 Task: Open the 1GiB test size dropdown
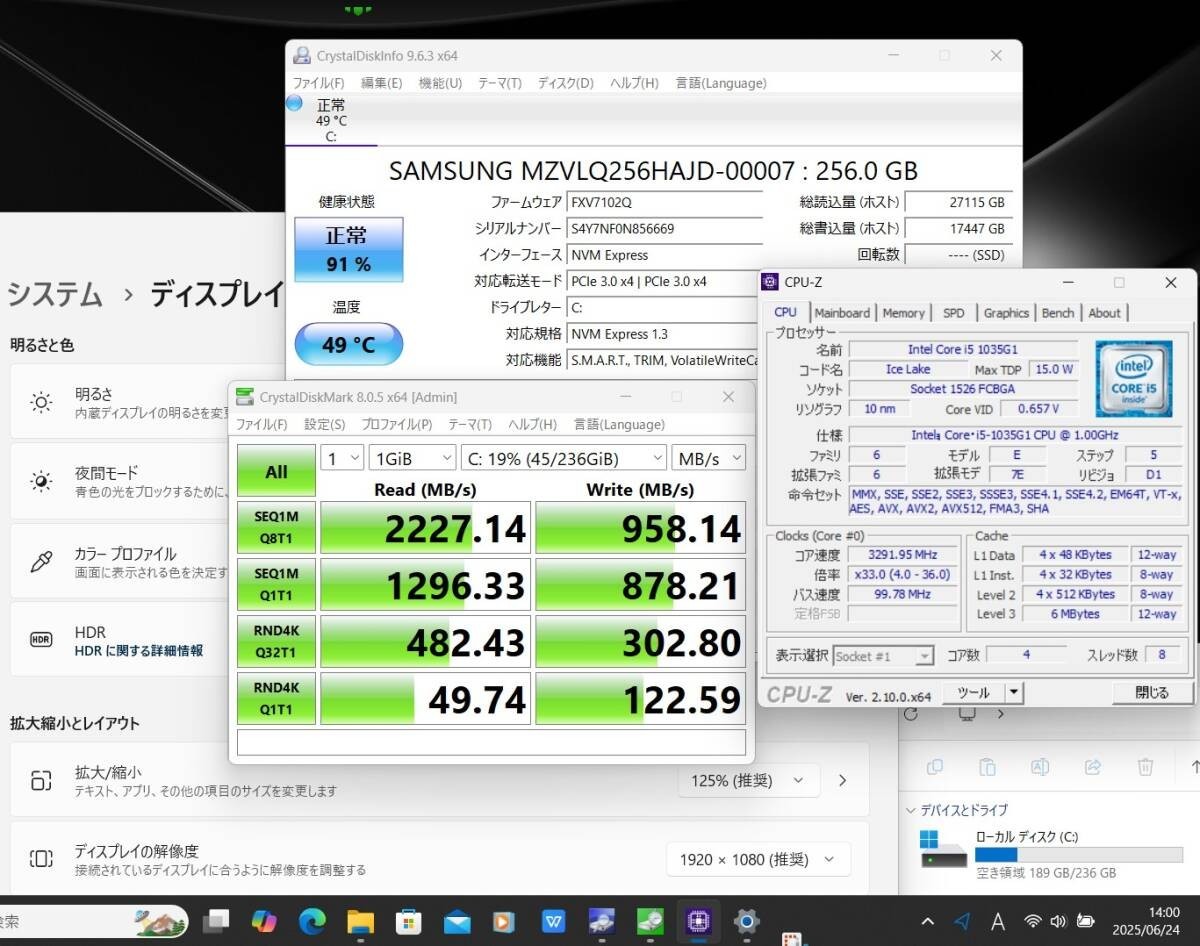click(413, 458)
